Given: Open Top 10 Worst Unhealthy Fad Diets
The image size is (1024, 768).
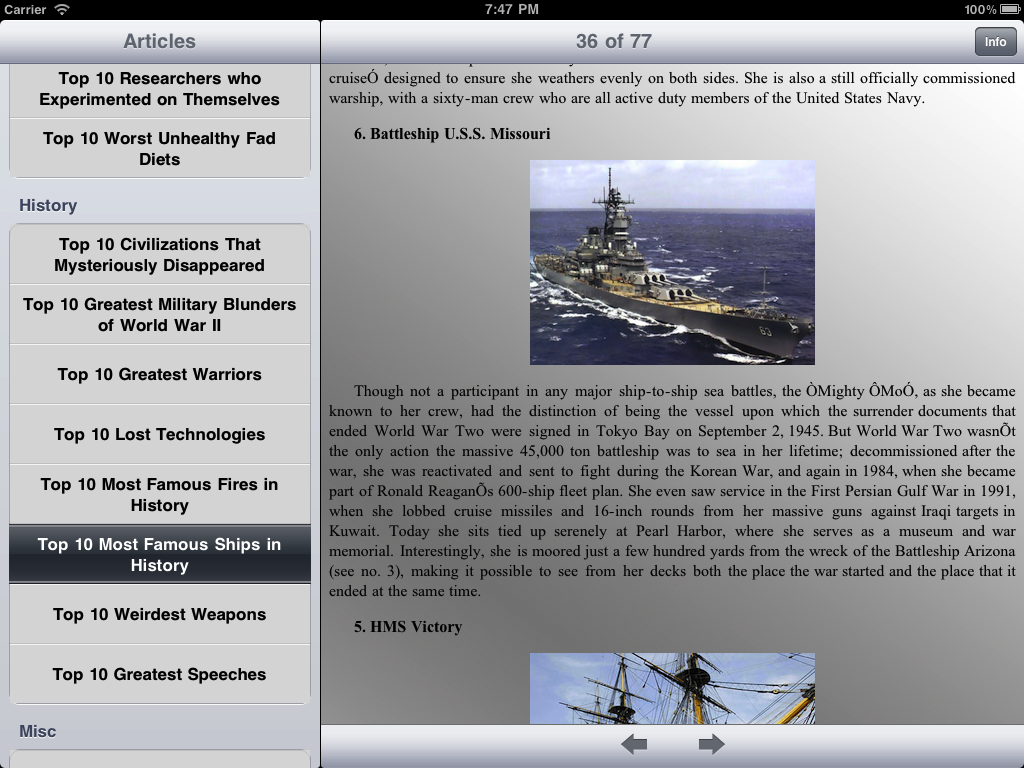Looking at the screenshot, I should coord(159,148).
